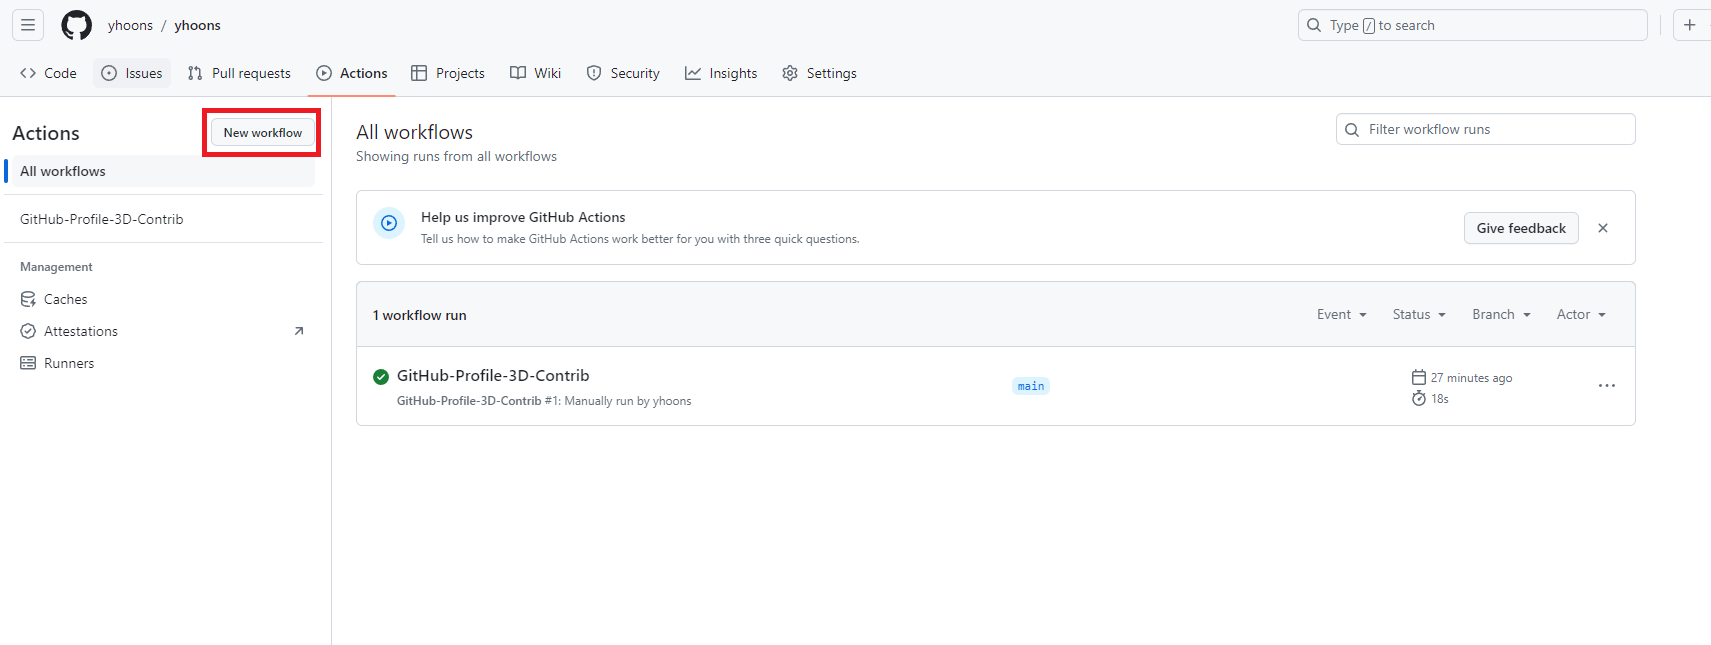
Task: Select the Actions tab
Action: click(x=352, y=73)
